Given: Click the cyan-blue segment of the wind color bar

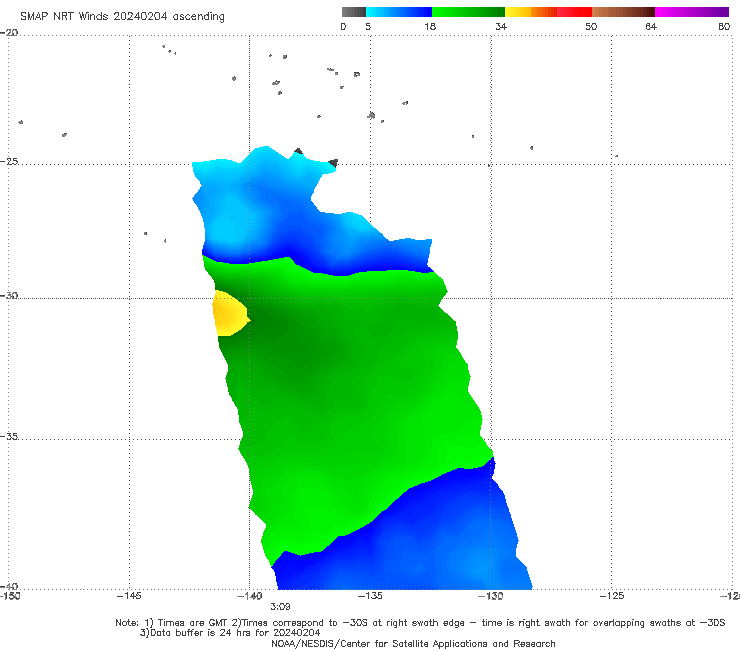Looking at the screenshot, I should 399,12.
